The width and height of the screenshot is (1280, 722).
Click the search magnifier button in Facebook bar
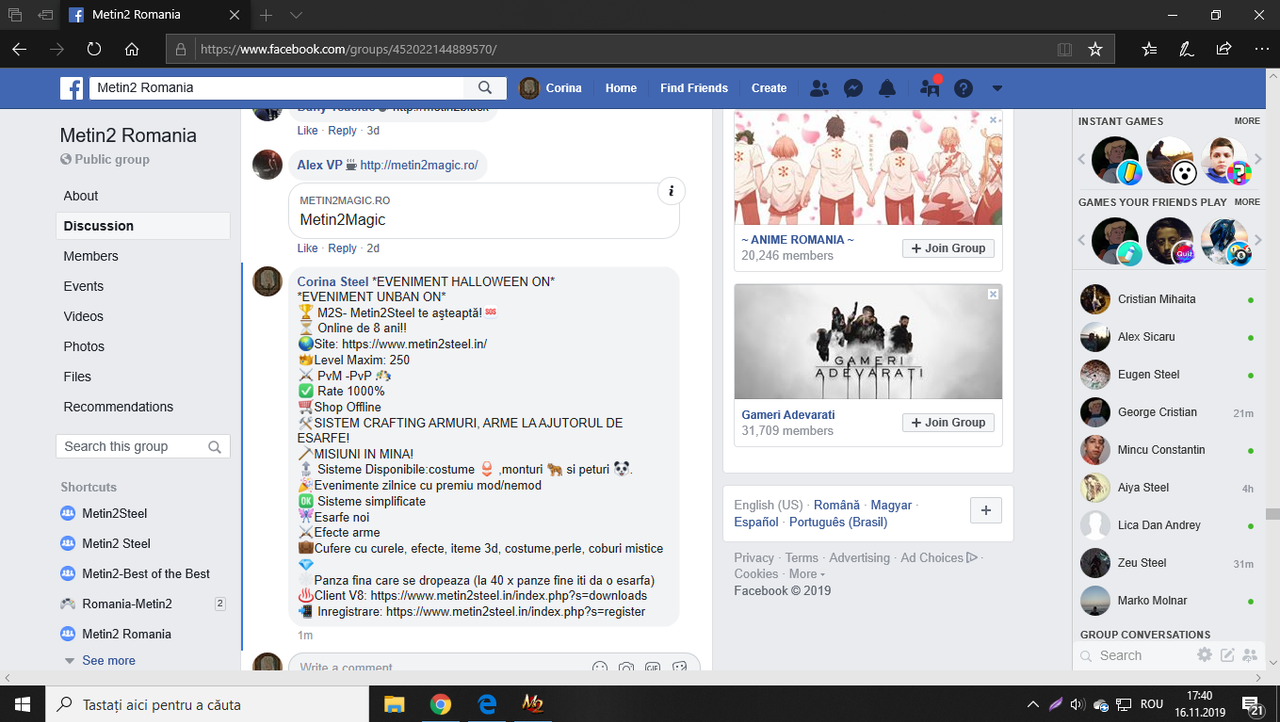[485, 88]
